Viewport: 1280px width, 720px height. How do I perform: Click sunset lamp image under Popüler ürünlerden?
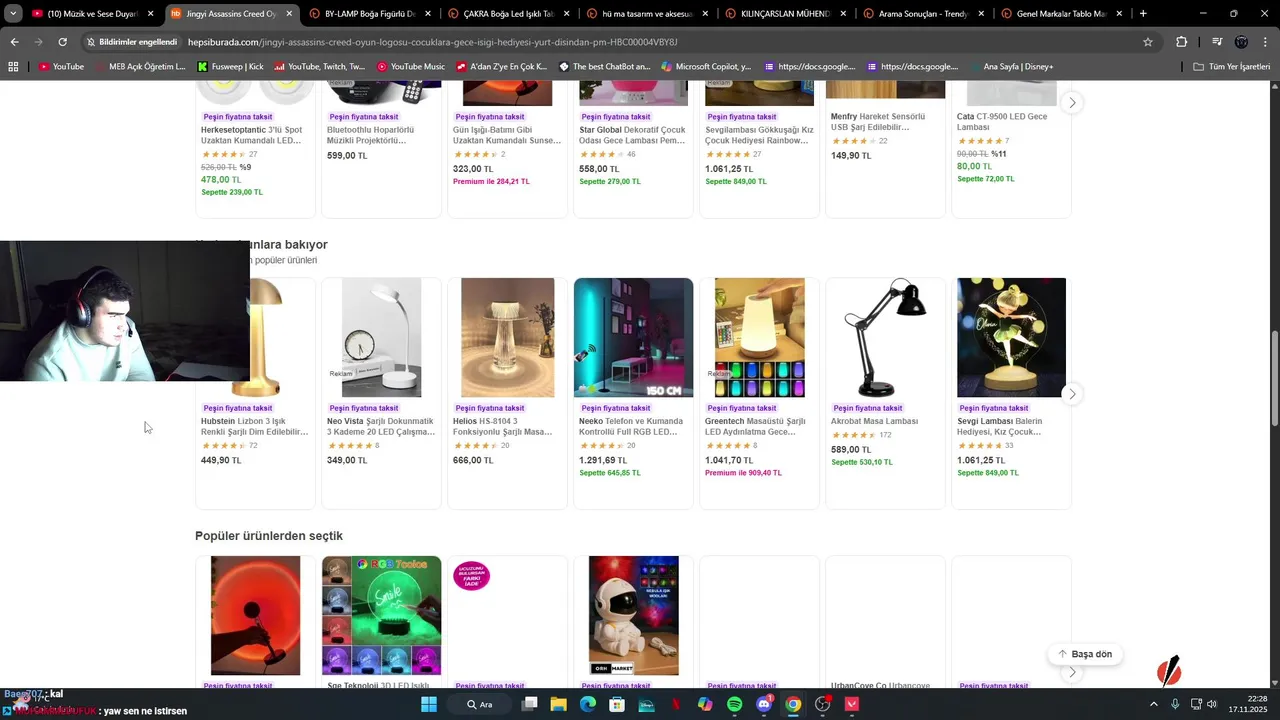tap(255, 616)
